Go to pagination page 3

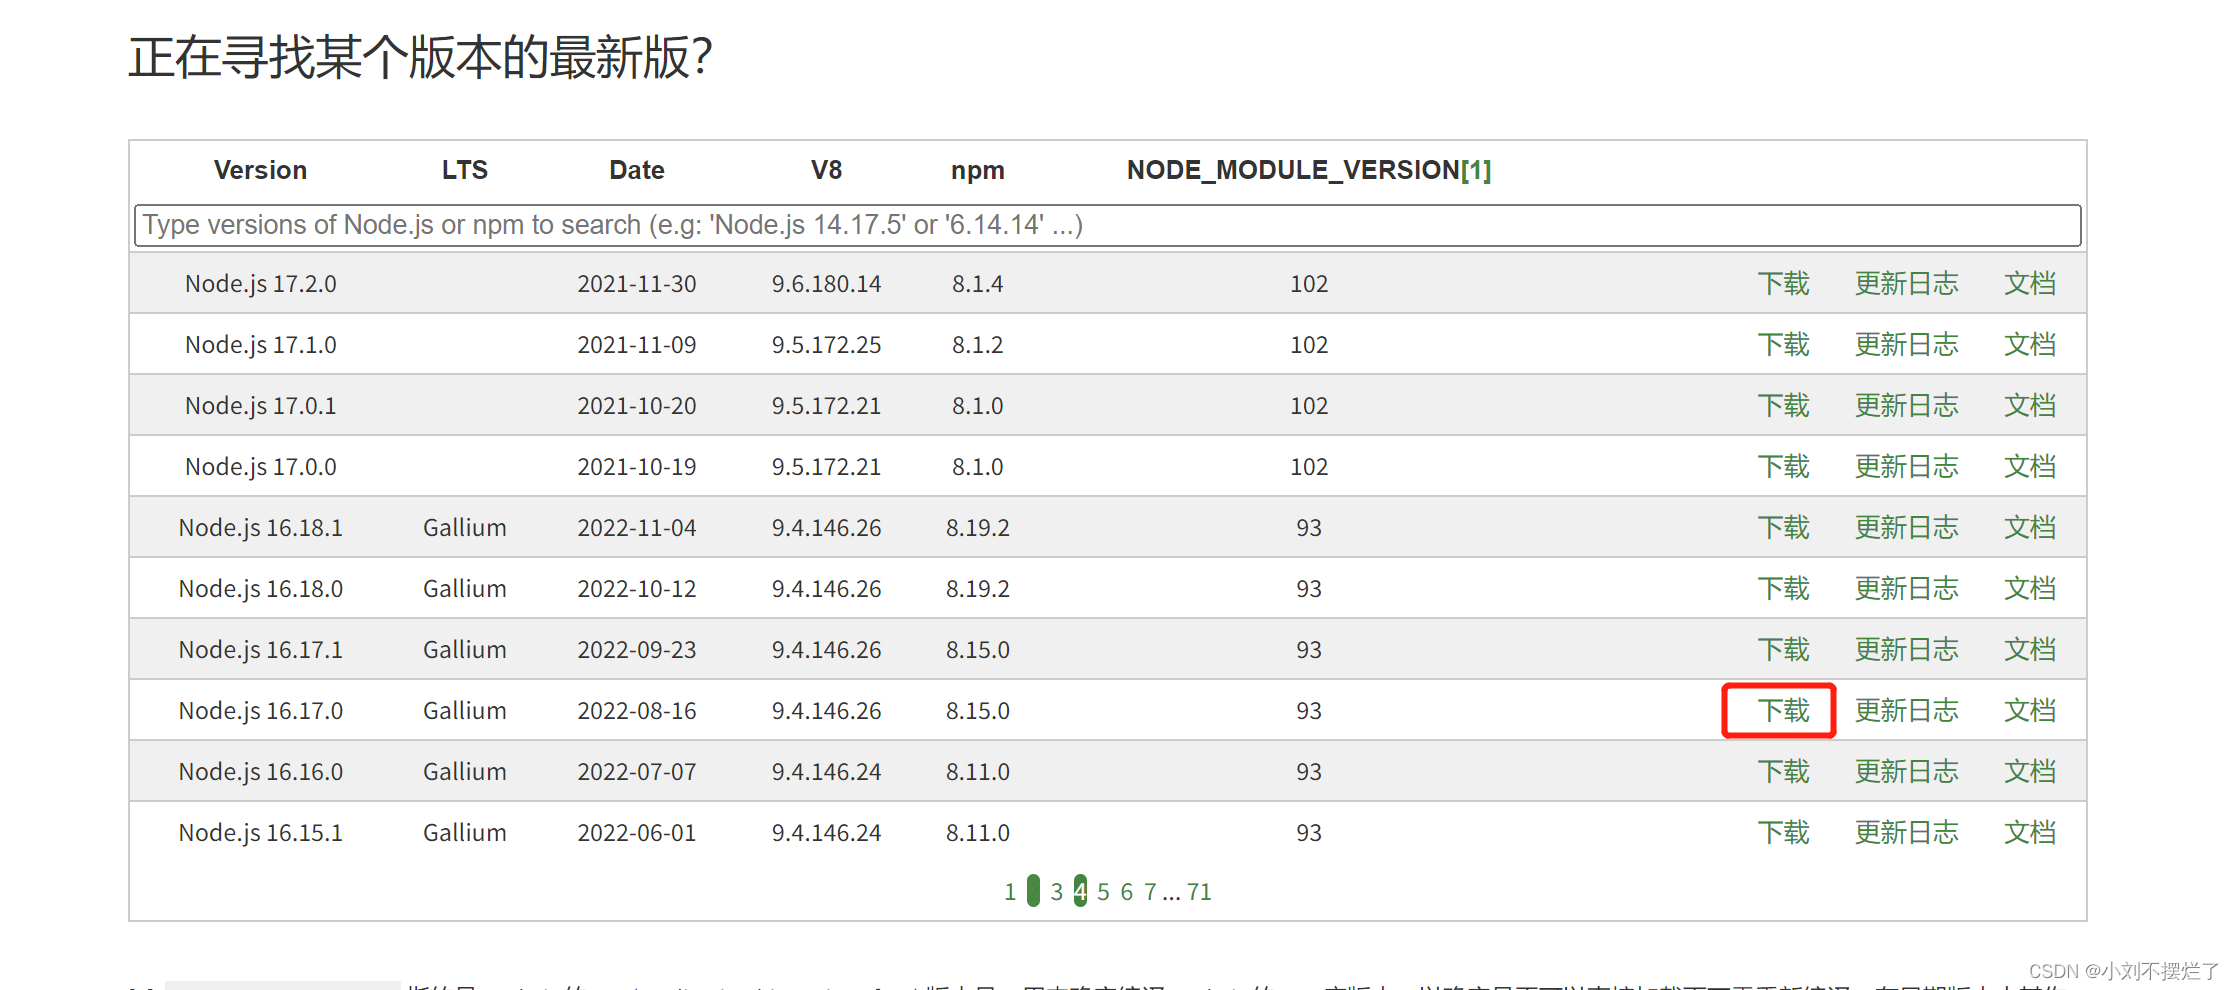[x=1056, y=892]
